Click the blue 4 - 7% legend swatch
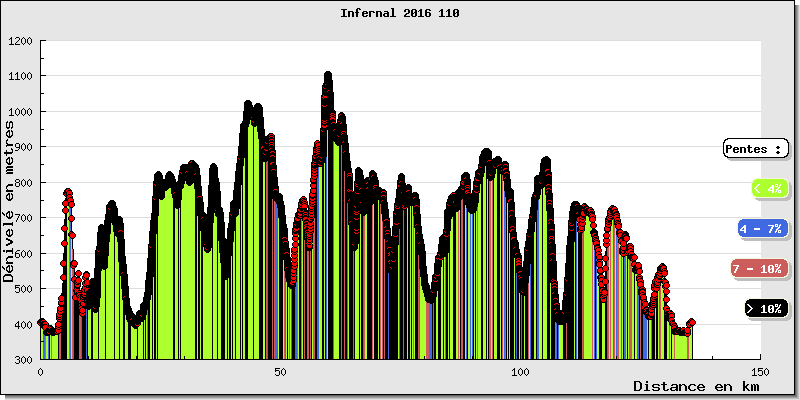 click(x=761, y=229)
